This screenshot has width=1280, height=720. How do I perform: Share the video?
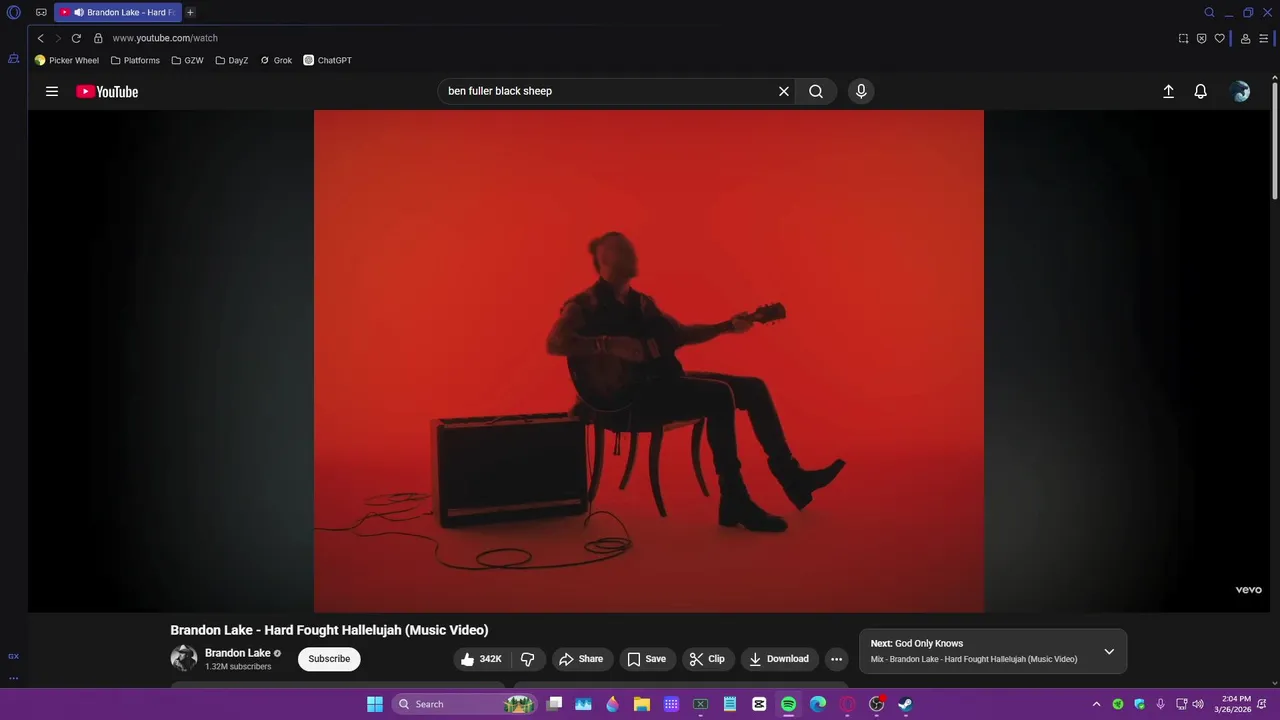pos(581,659)
